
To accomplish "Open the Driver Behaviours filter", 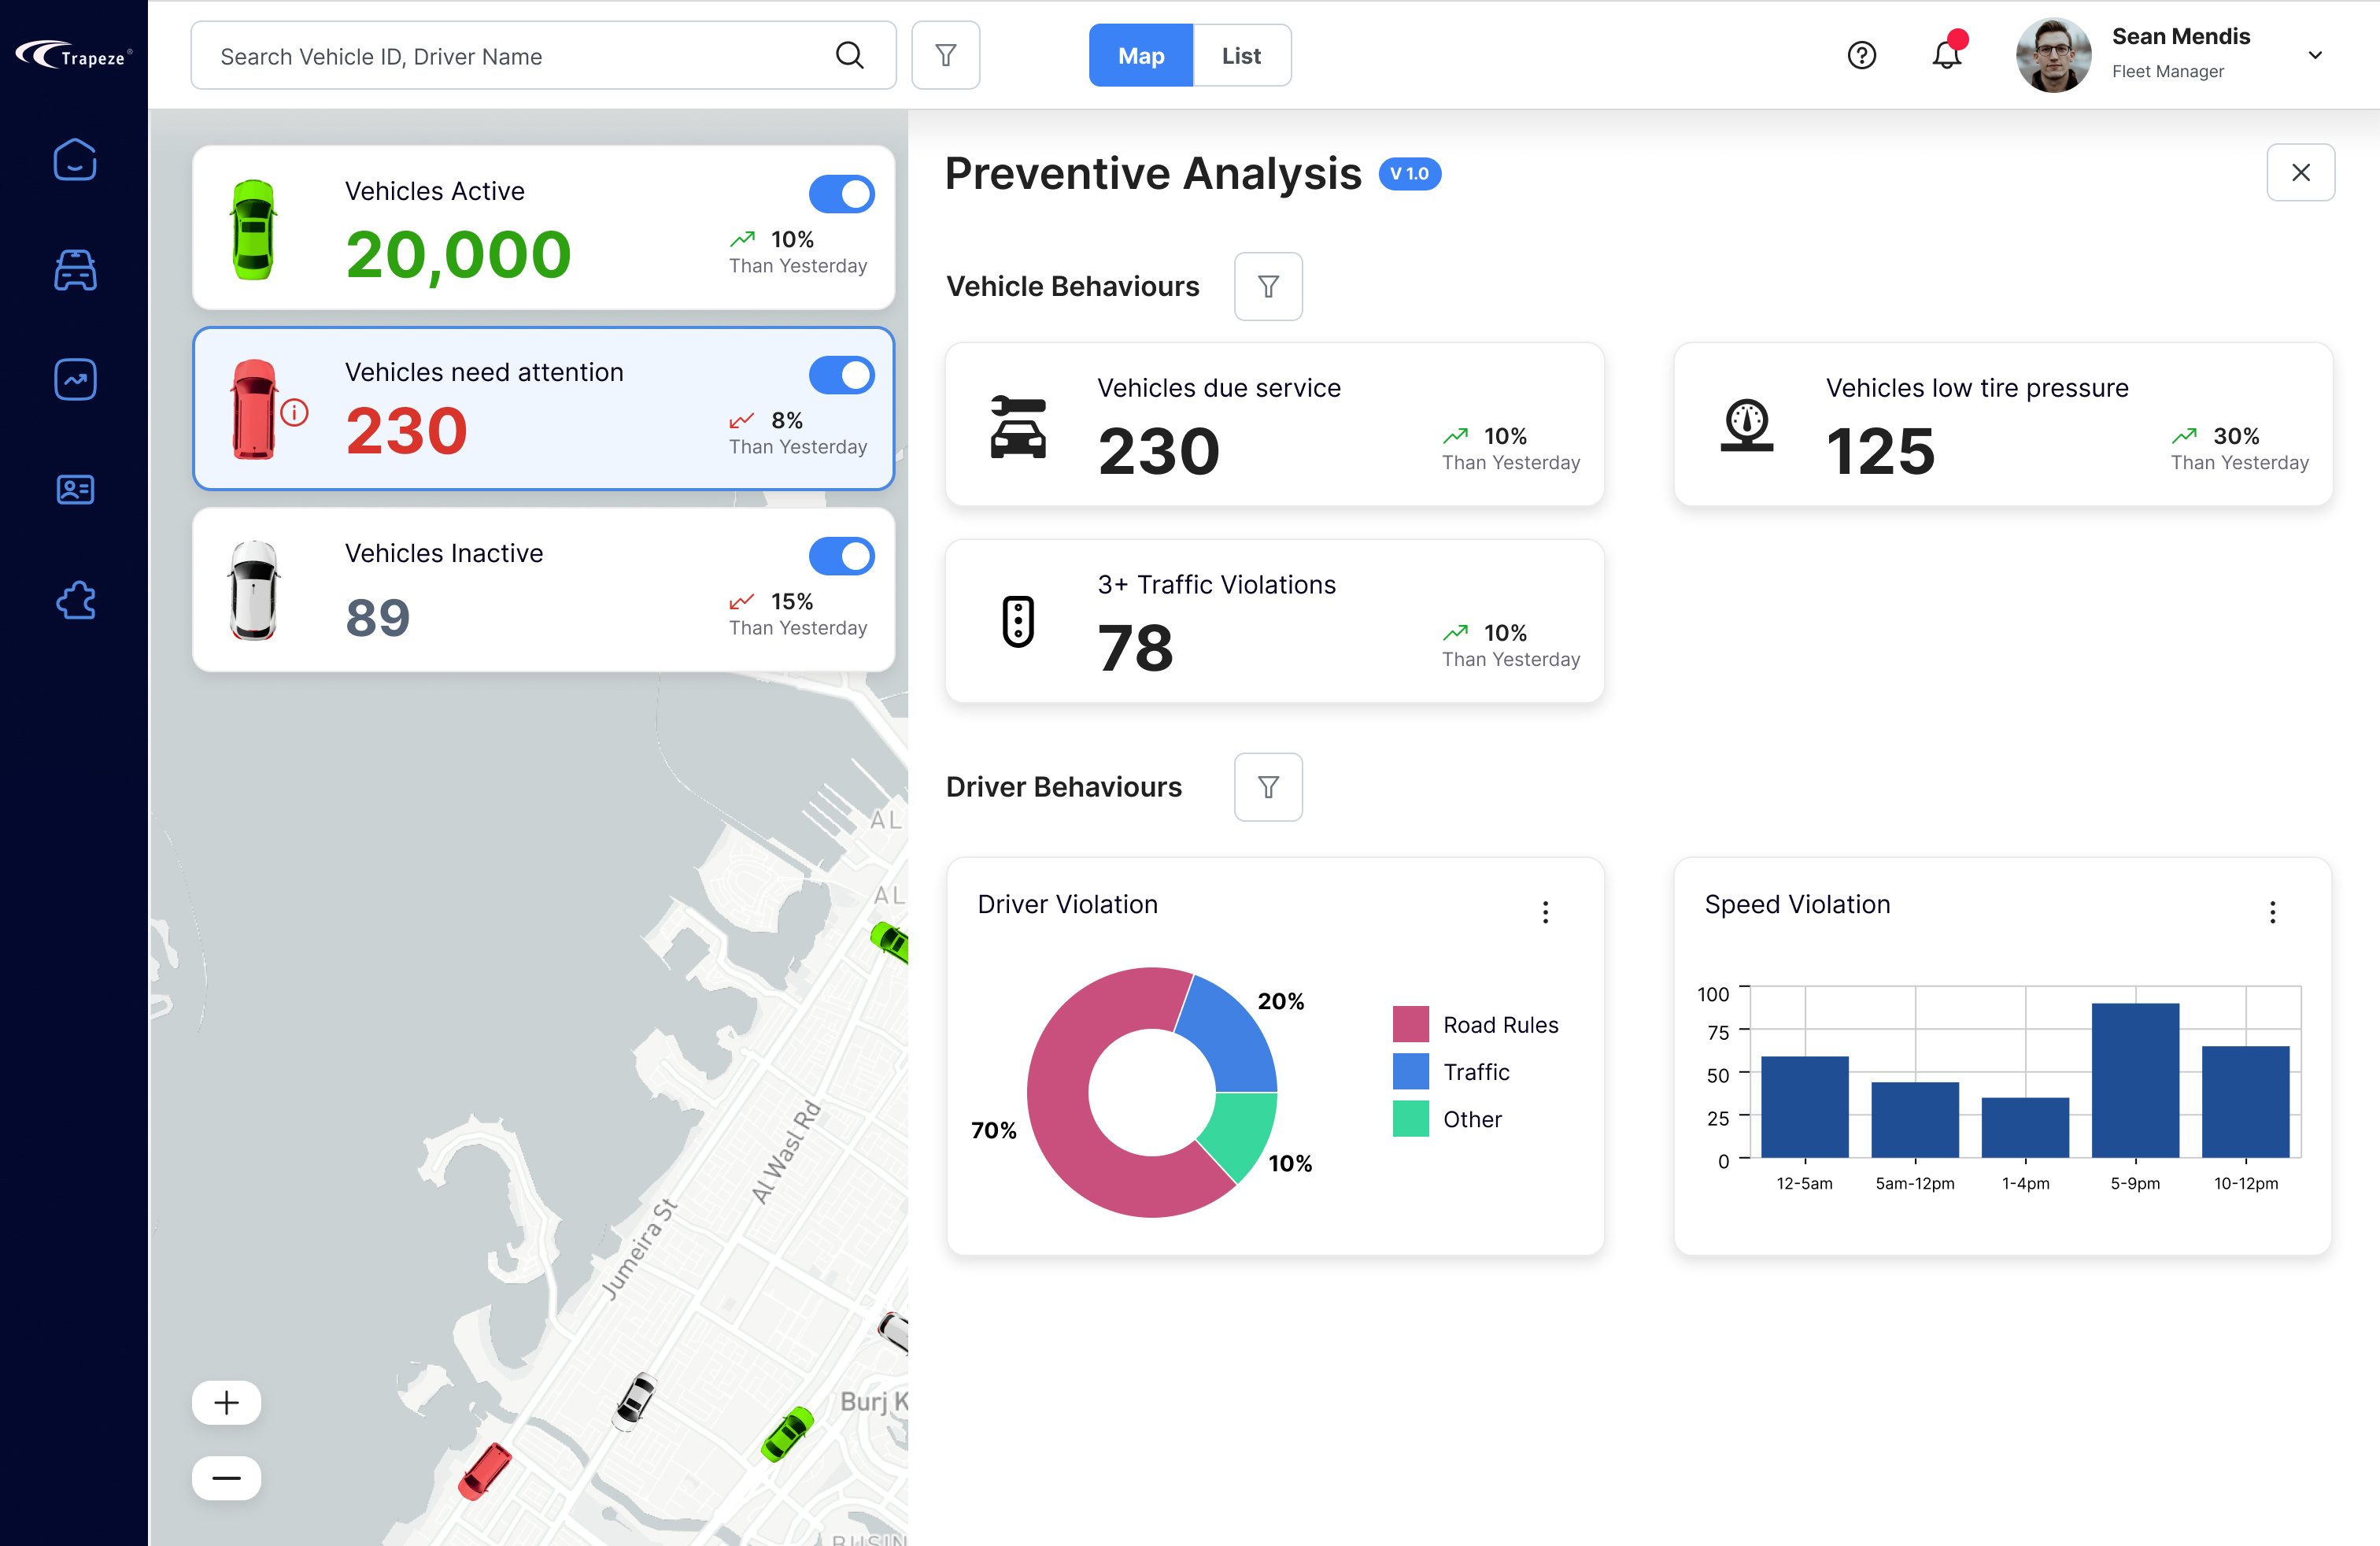I will pos(1268,787).
